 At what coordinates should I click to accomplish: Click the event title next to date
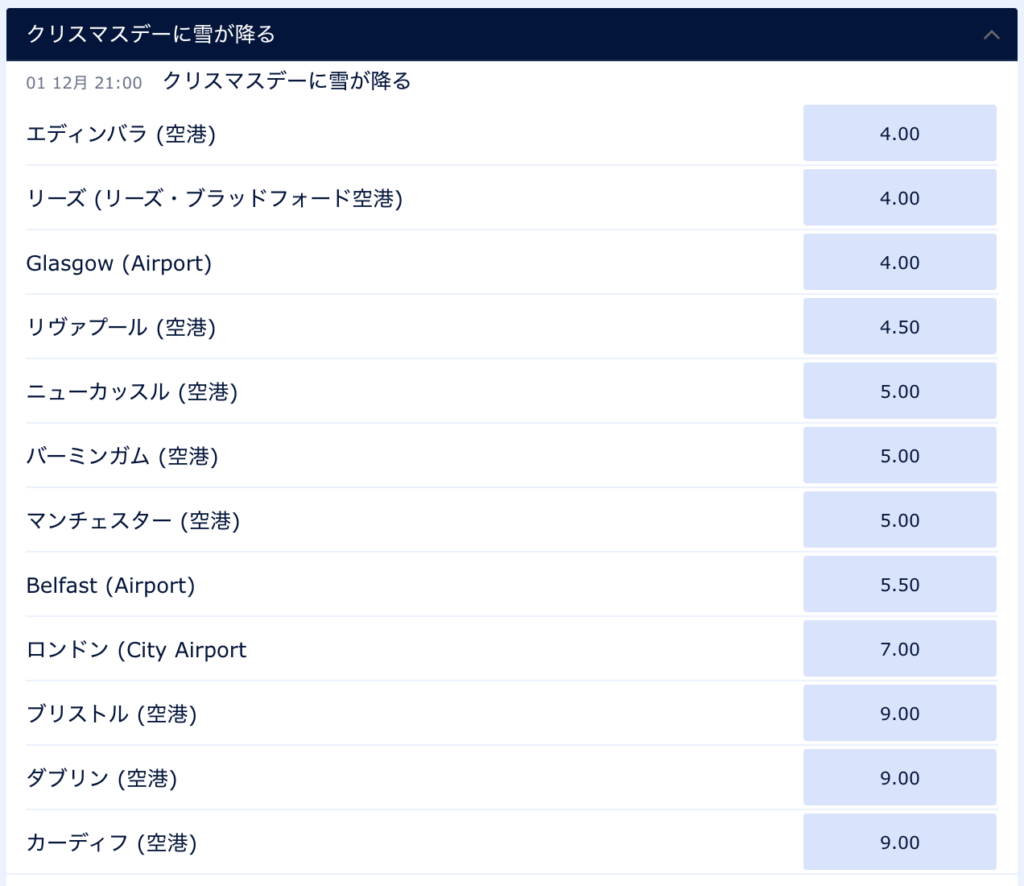(286, 82)
